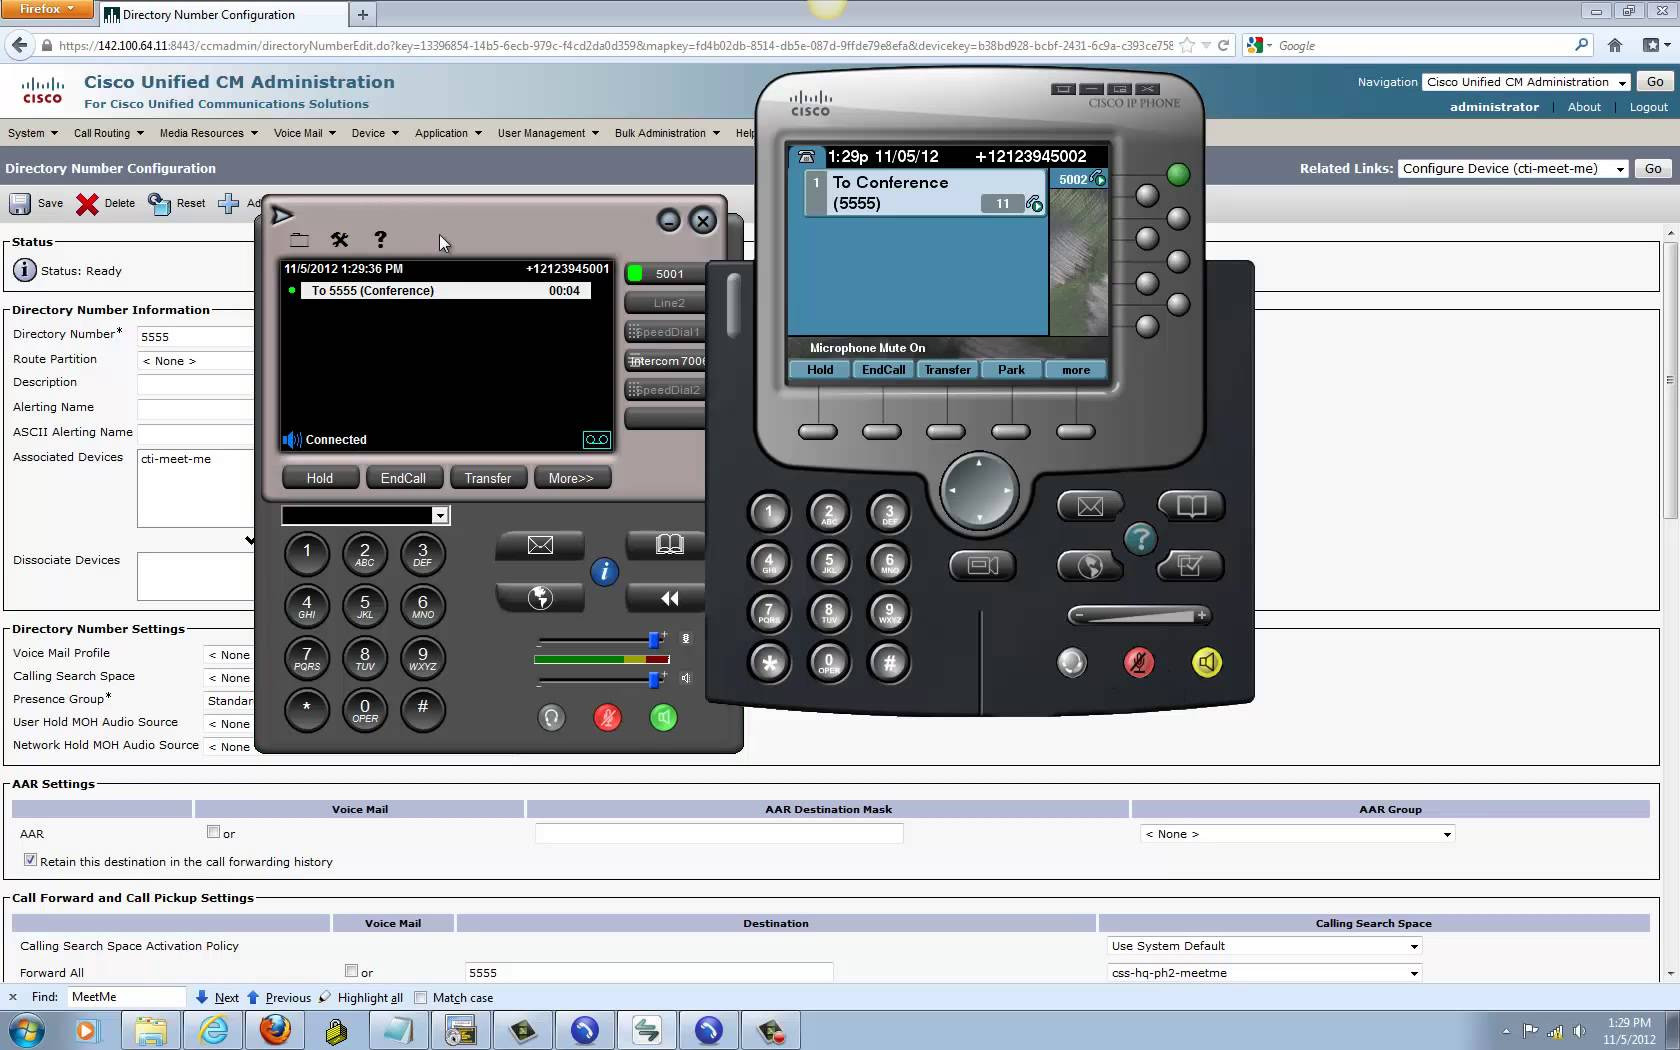Toggle the AAR Voice Mail checkbox

click(213, 832)
